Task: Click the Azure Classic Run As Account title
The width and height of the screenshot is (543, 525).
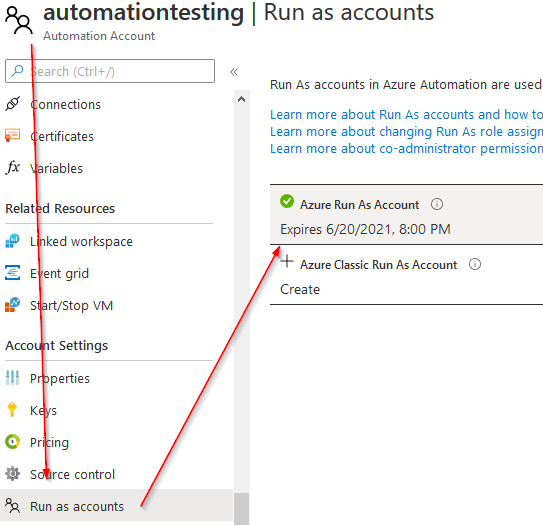Action: pyautogui.click(x=379, y=265)
